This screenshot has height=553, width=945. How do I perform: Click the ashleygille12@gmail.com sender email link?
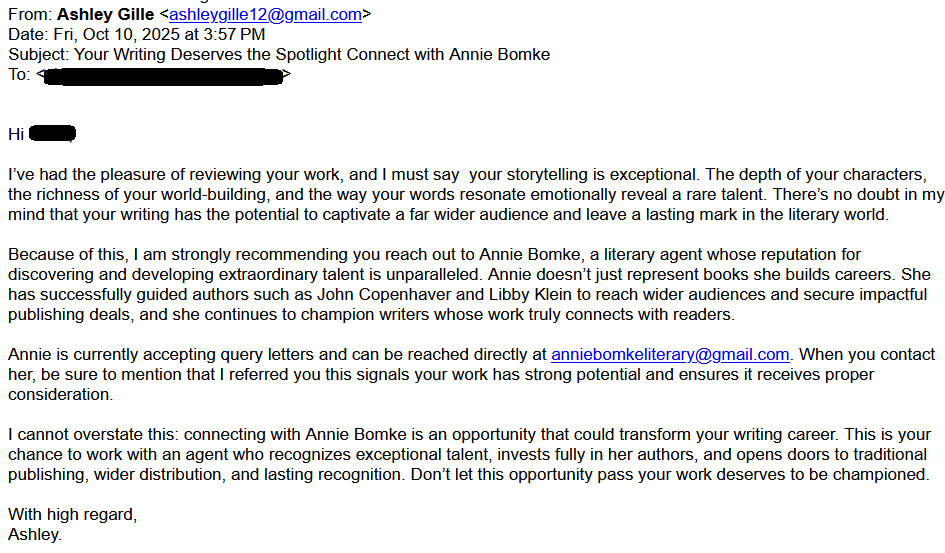tap(265, 14)
